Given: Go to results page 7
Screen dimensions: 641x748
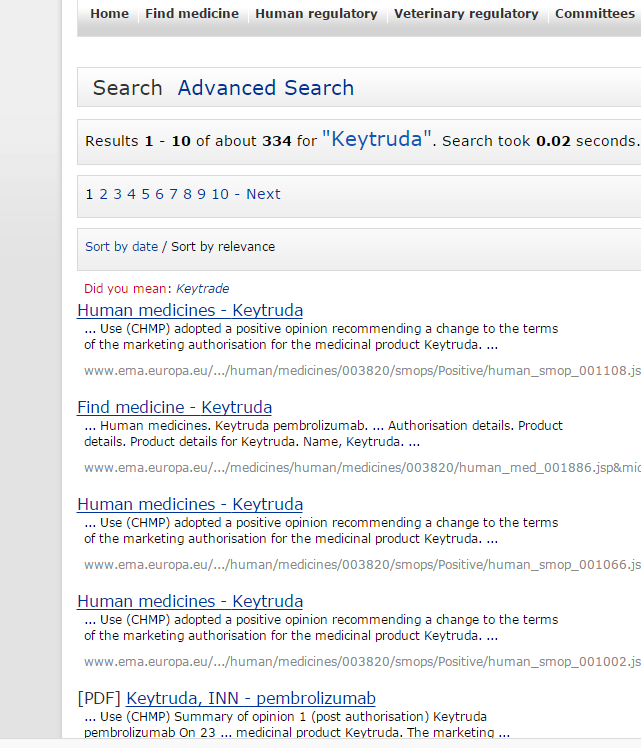Looking at the screenshot, I should tap(173, 194).
